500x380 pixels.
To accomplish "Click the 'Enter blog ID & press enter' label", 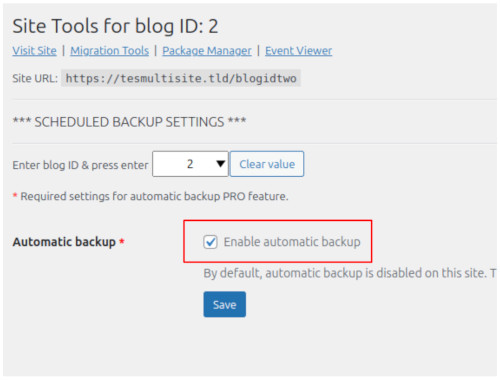I will (80, 165).
